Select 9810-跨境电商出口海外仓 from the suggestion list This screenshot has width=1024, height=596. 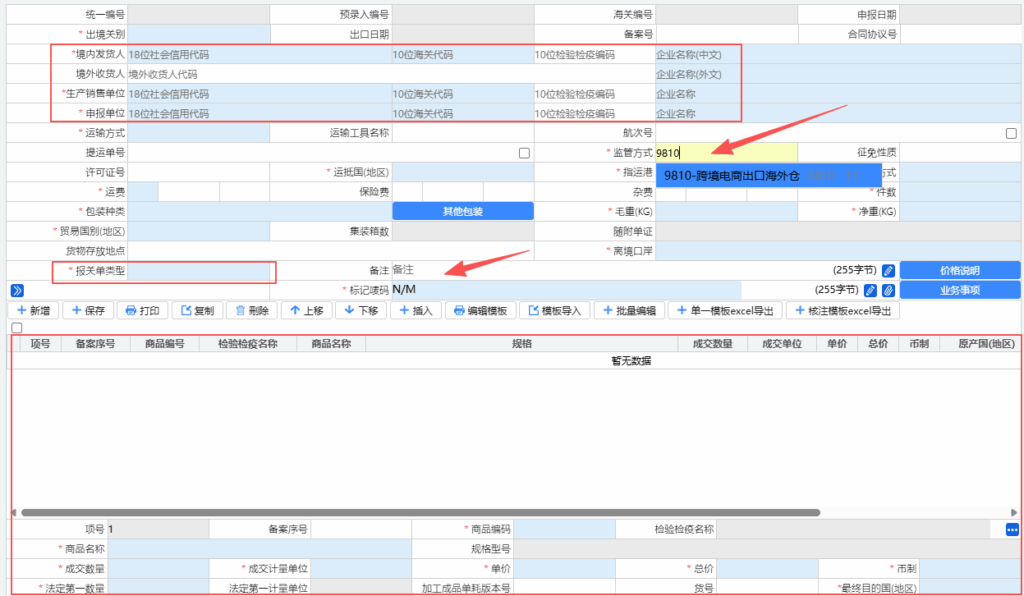pos(732,176)
